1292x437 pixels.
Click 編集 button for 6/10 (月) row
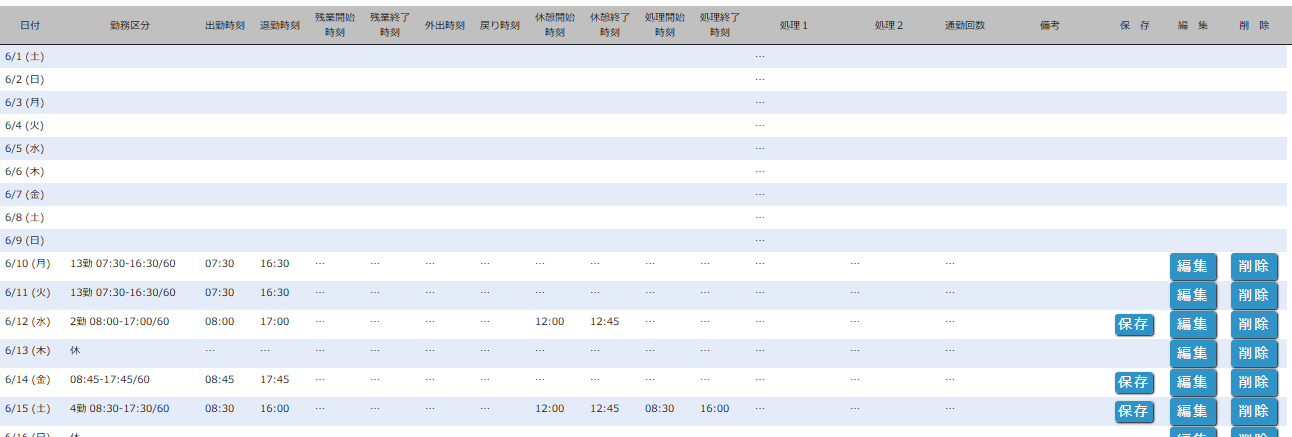(x=1193, y=266)
